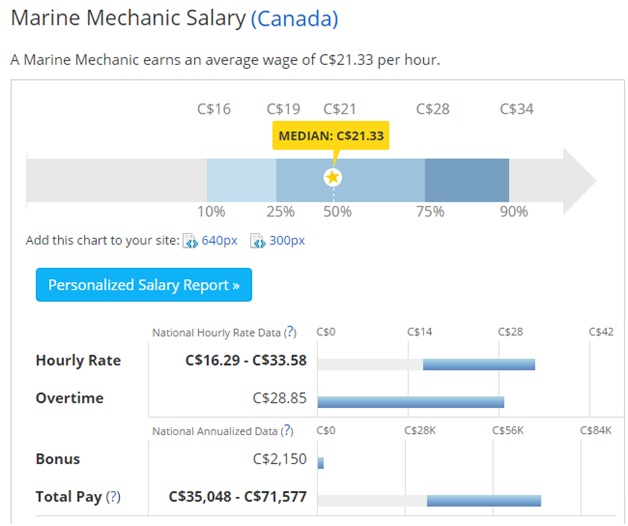Image resolution: width=628 pixels, height=526 pixels.
Task: Click the small Bonus bar
Action: coord(320,462)
